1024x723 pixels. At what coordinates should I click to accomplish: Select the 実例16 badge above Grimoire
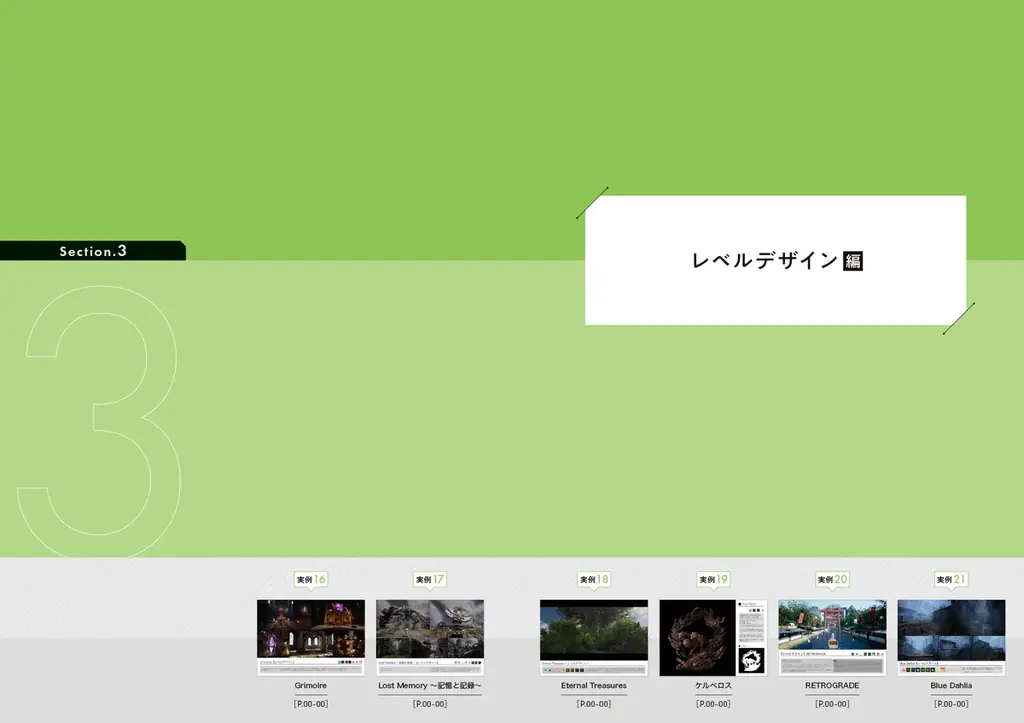coord(310,578)
